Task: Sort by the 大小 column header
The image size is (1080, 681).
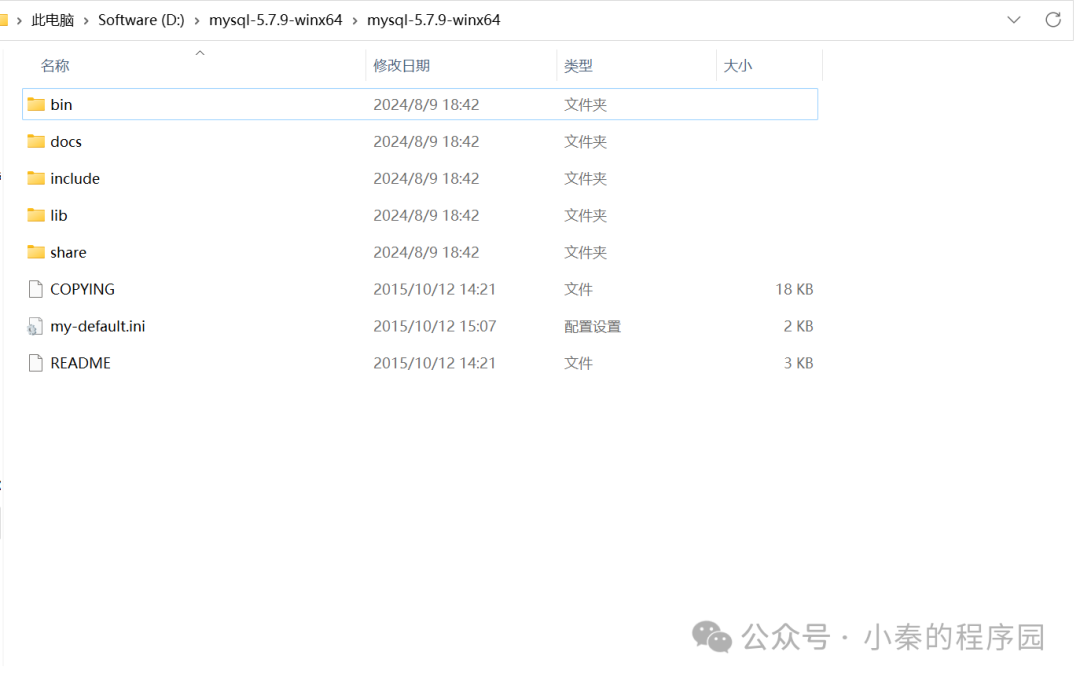Action: click(x=738, y=65)
